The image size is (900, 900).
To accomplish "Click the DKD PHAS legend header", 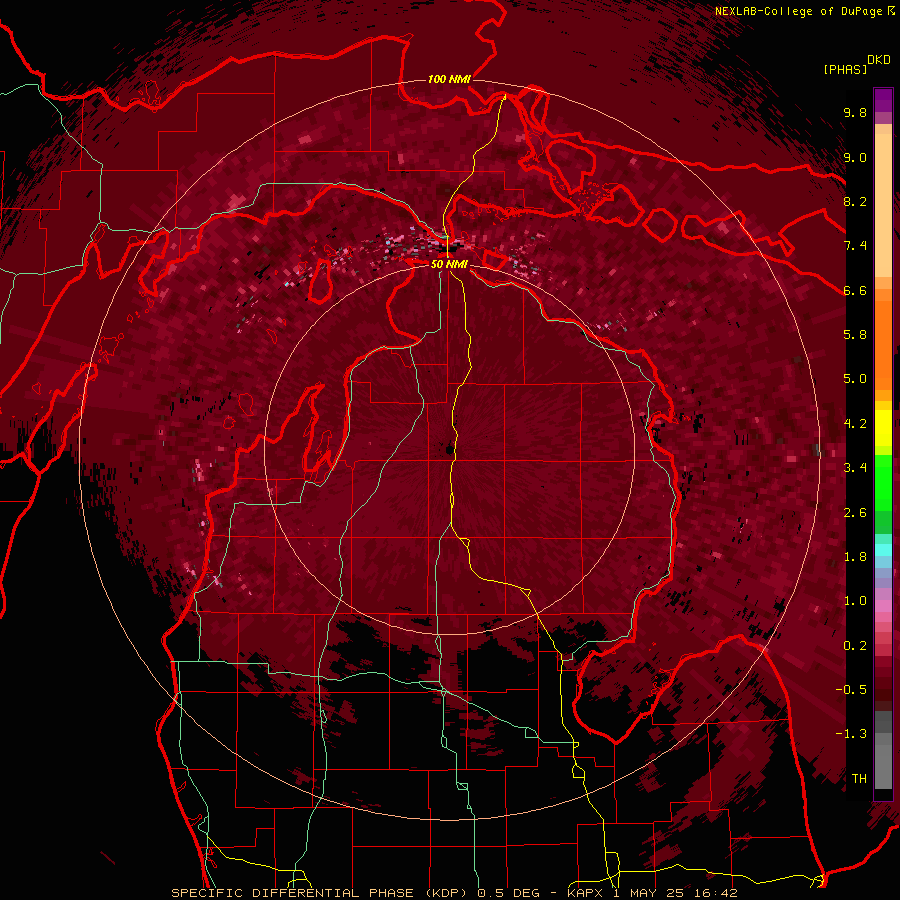I will [856, 64].
